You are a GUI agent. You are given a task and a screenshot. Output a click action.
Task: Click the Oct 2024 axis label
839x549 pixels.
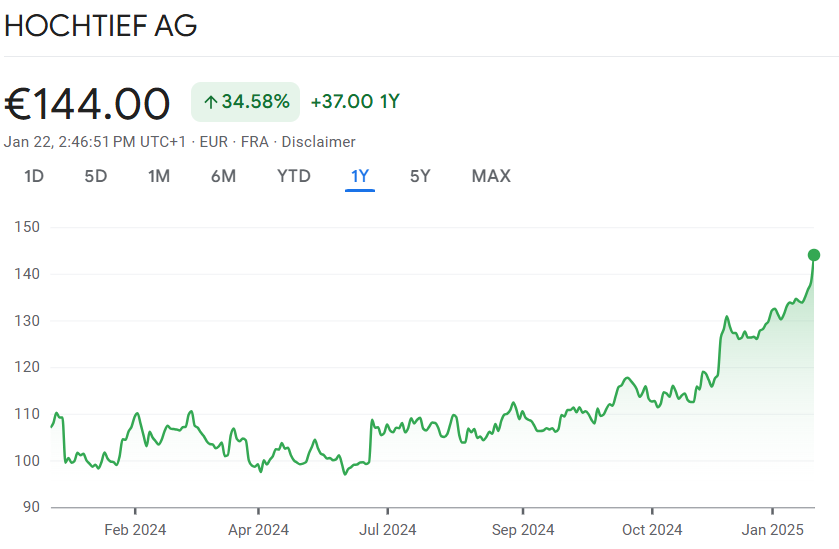tap(652, 530)
